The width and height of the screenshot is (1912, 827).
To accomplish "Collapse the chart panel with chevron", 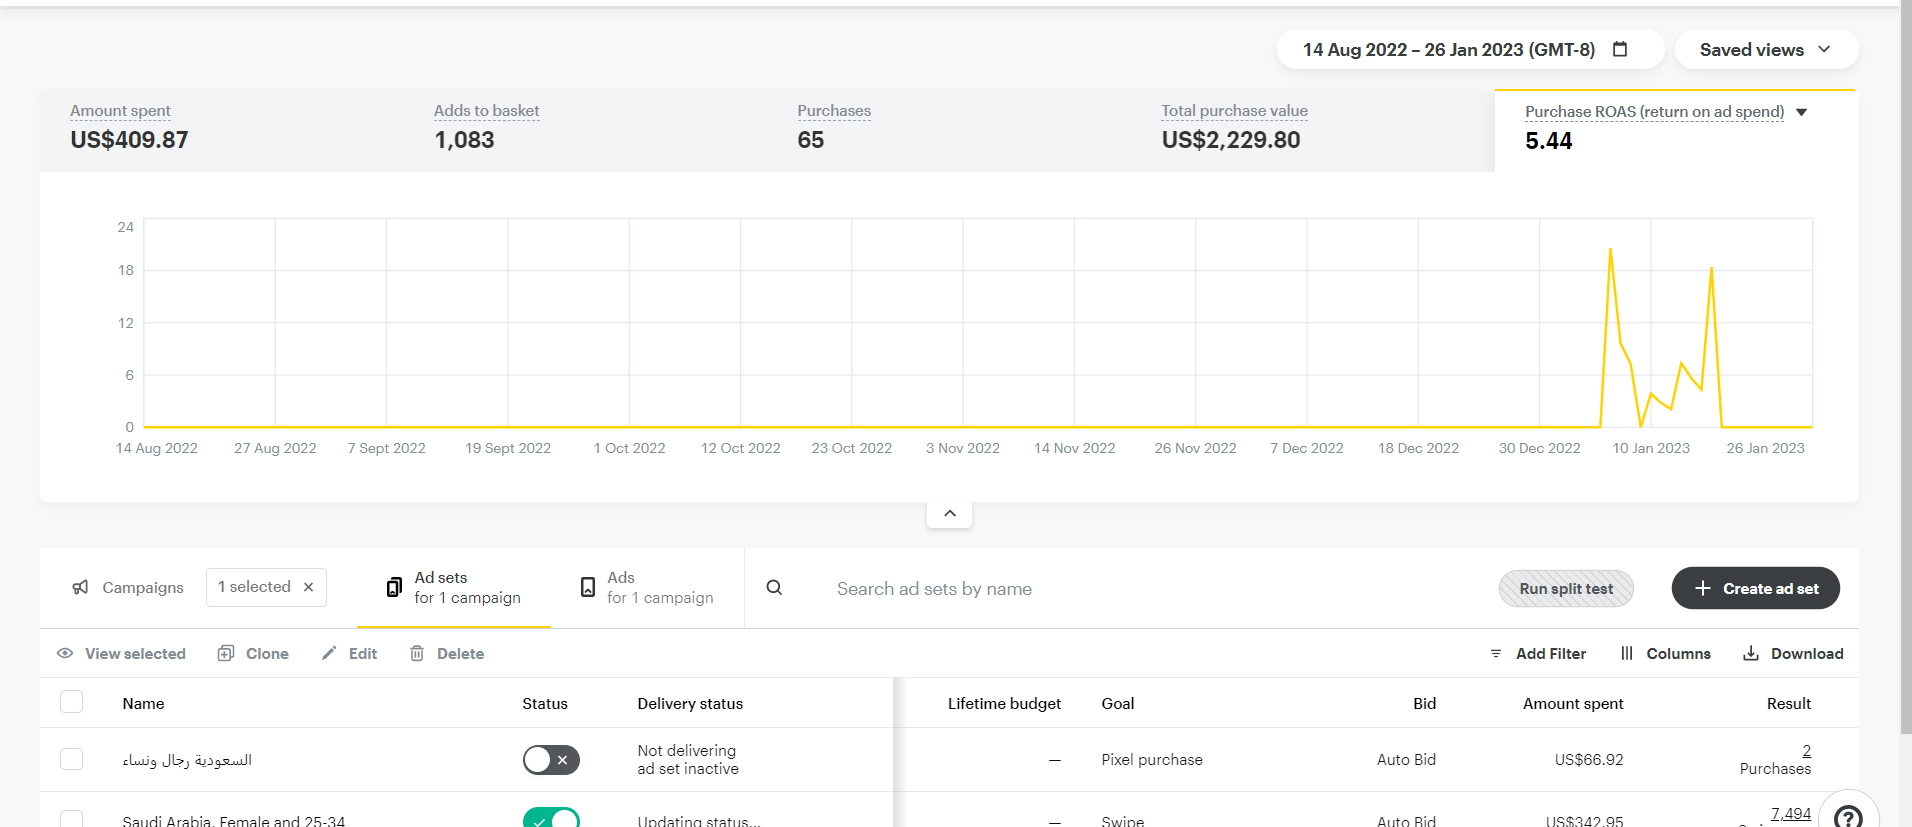I will [949, 513].
